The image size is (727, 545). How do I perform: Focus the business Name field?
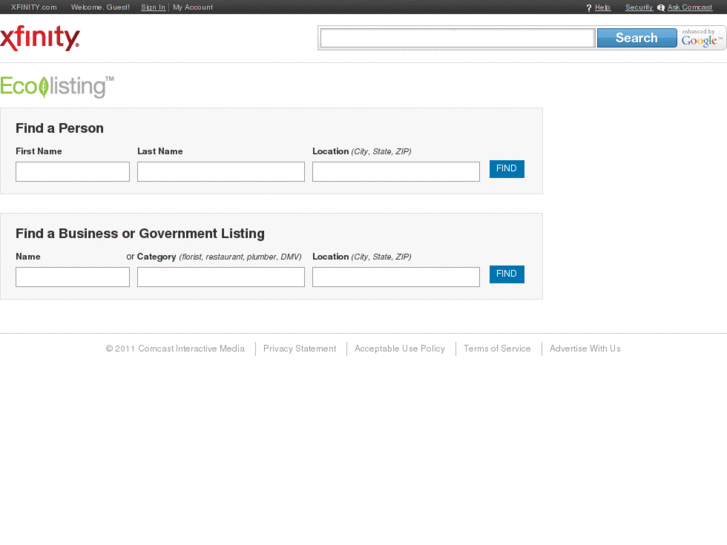(x=73, y=277)
